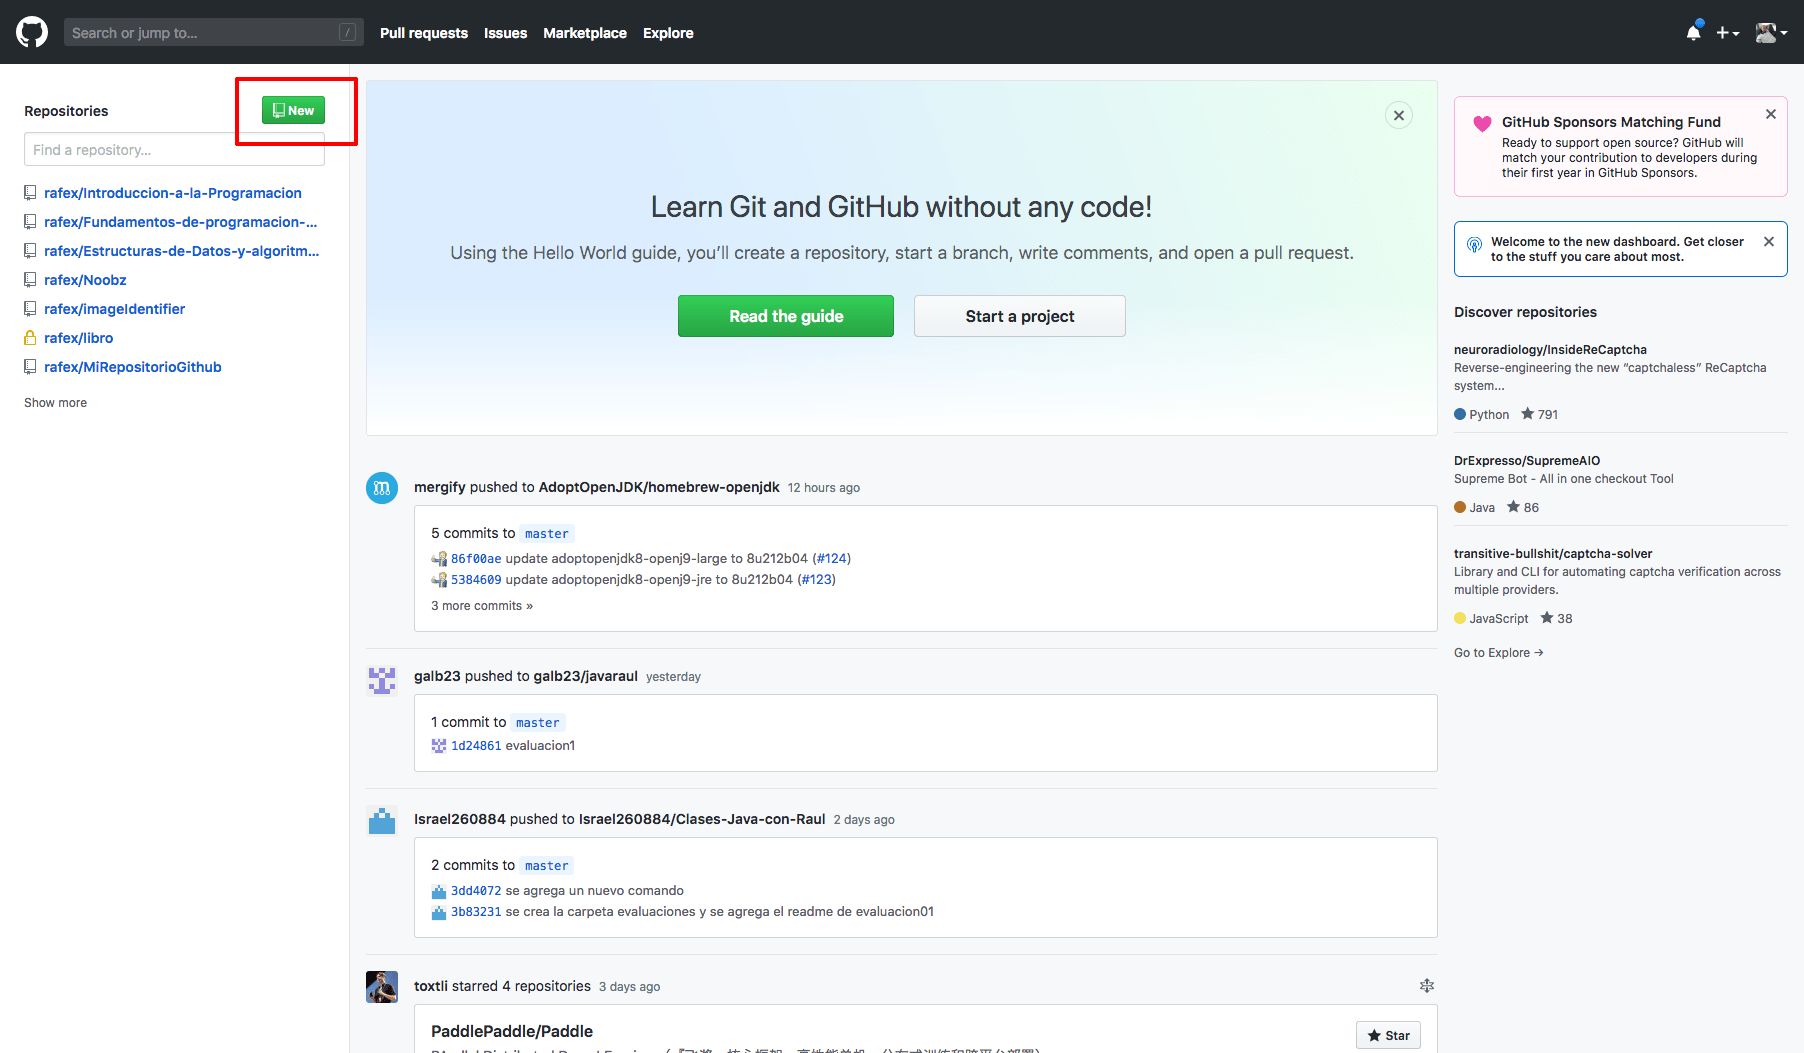Click mergify's avatar in the feed
Image resolution: width=1804 pixels, height=1053 pixels.
[x=381, y=488]
